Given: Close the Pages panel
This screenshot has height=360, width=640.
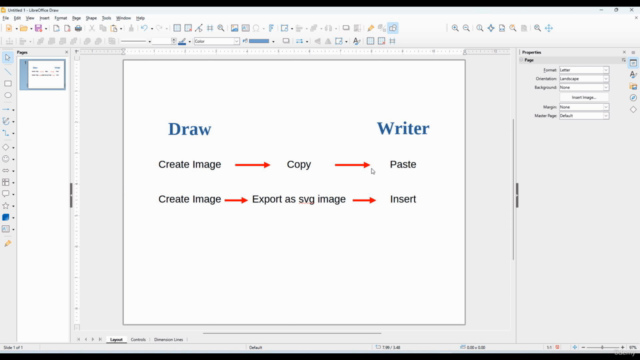Looking at the screenshot, I should (67, 52).
